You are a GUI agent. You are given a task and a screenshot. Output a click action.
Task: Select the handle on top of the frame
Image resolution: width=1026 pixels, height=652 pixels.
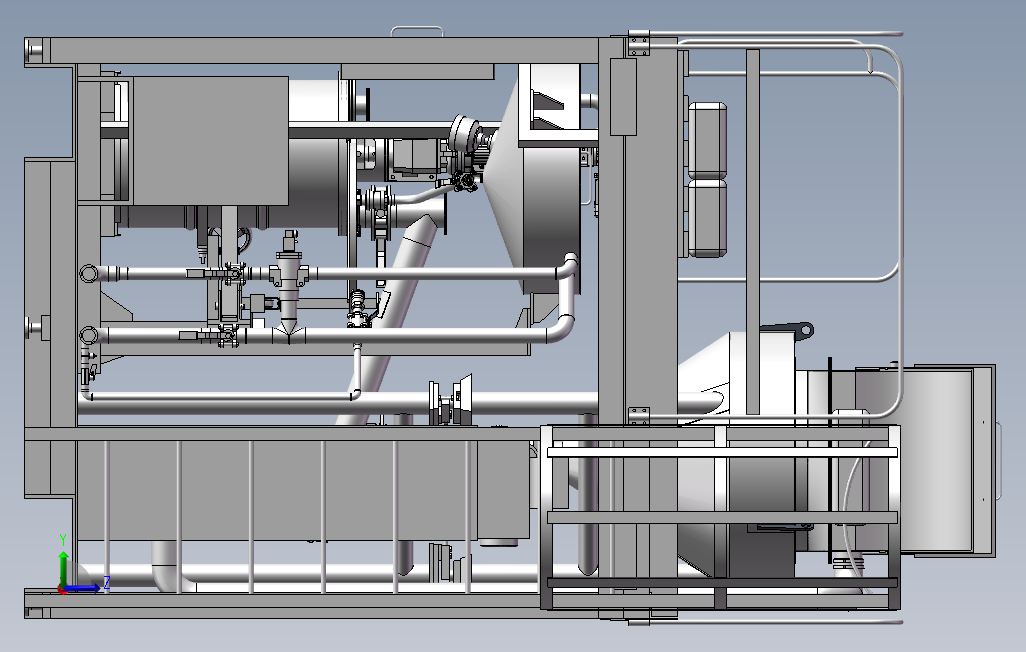point(417,31)
